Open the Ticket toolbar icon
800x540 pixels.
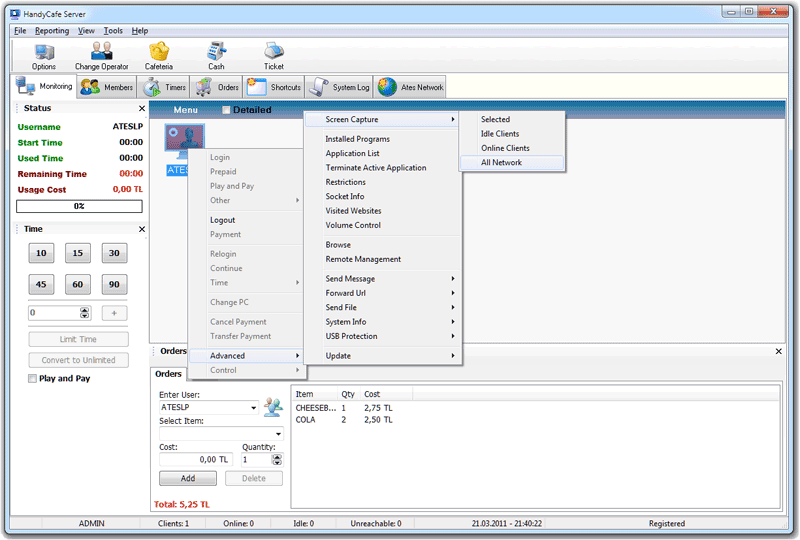coord(273,52)
